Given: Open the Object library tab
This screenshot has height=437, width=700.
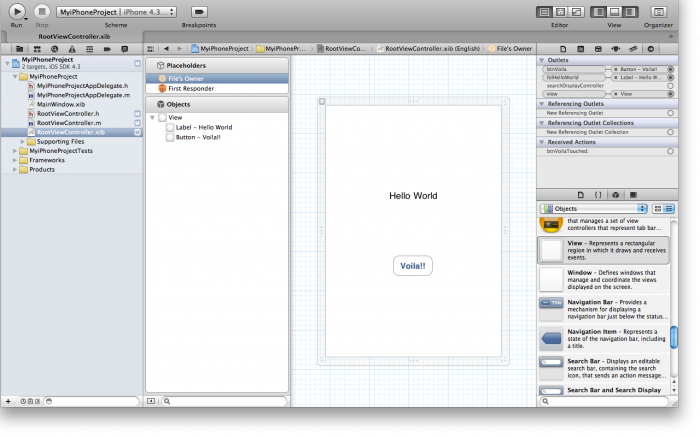Looking at the screenshot, I should point(616,194).
